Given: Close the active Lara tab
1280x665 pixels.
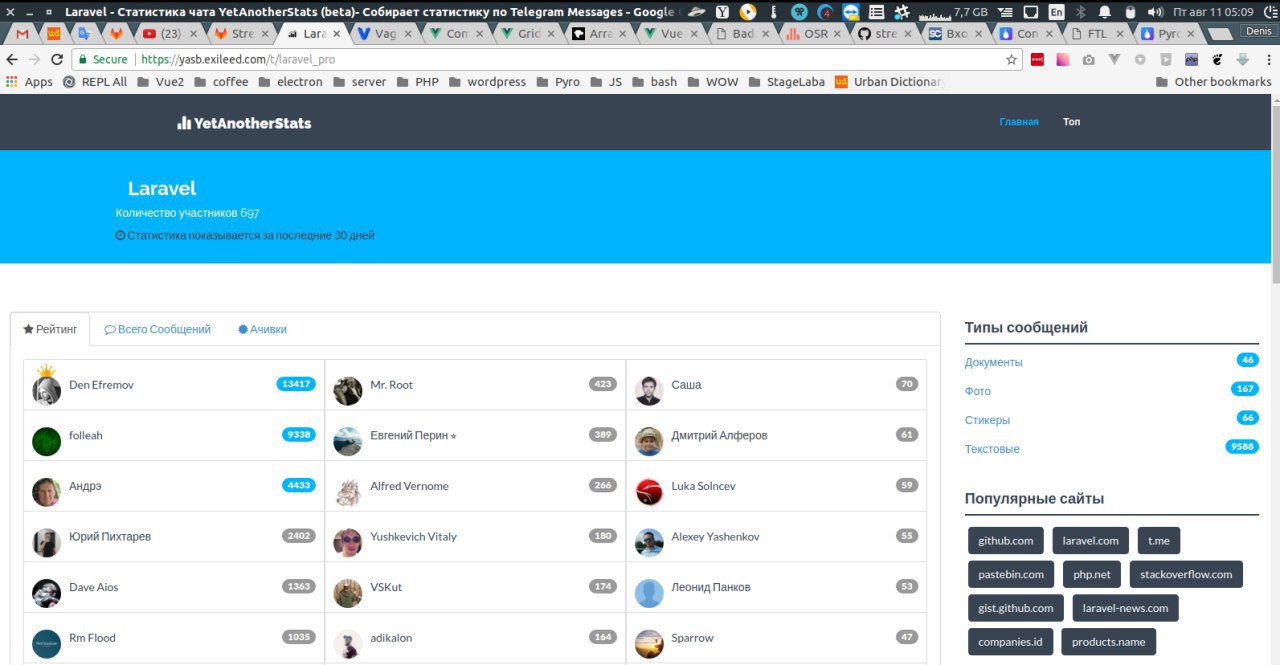Looking at the screenshot, I should click(x=336, y=33).
